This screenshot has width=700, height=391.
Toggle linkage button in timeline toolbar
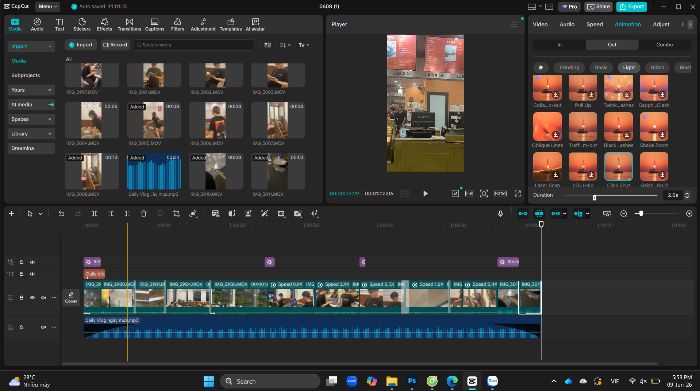(555, 214)
